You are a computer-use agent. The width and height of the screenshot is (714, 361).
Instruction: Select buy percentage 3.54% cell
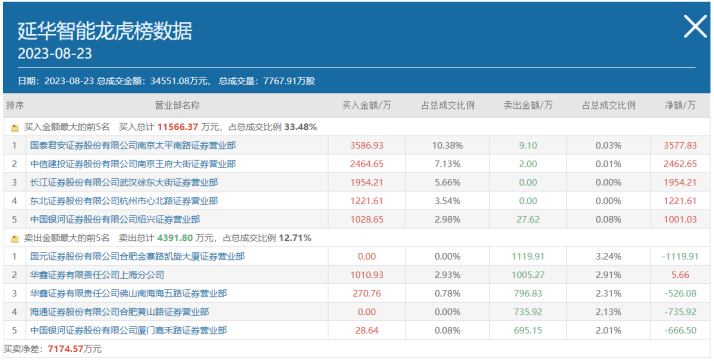(x=448, y=201)
